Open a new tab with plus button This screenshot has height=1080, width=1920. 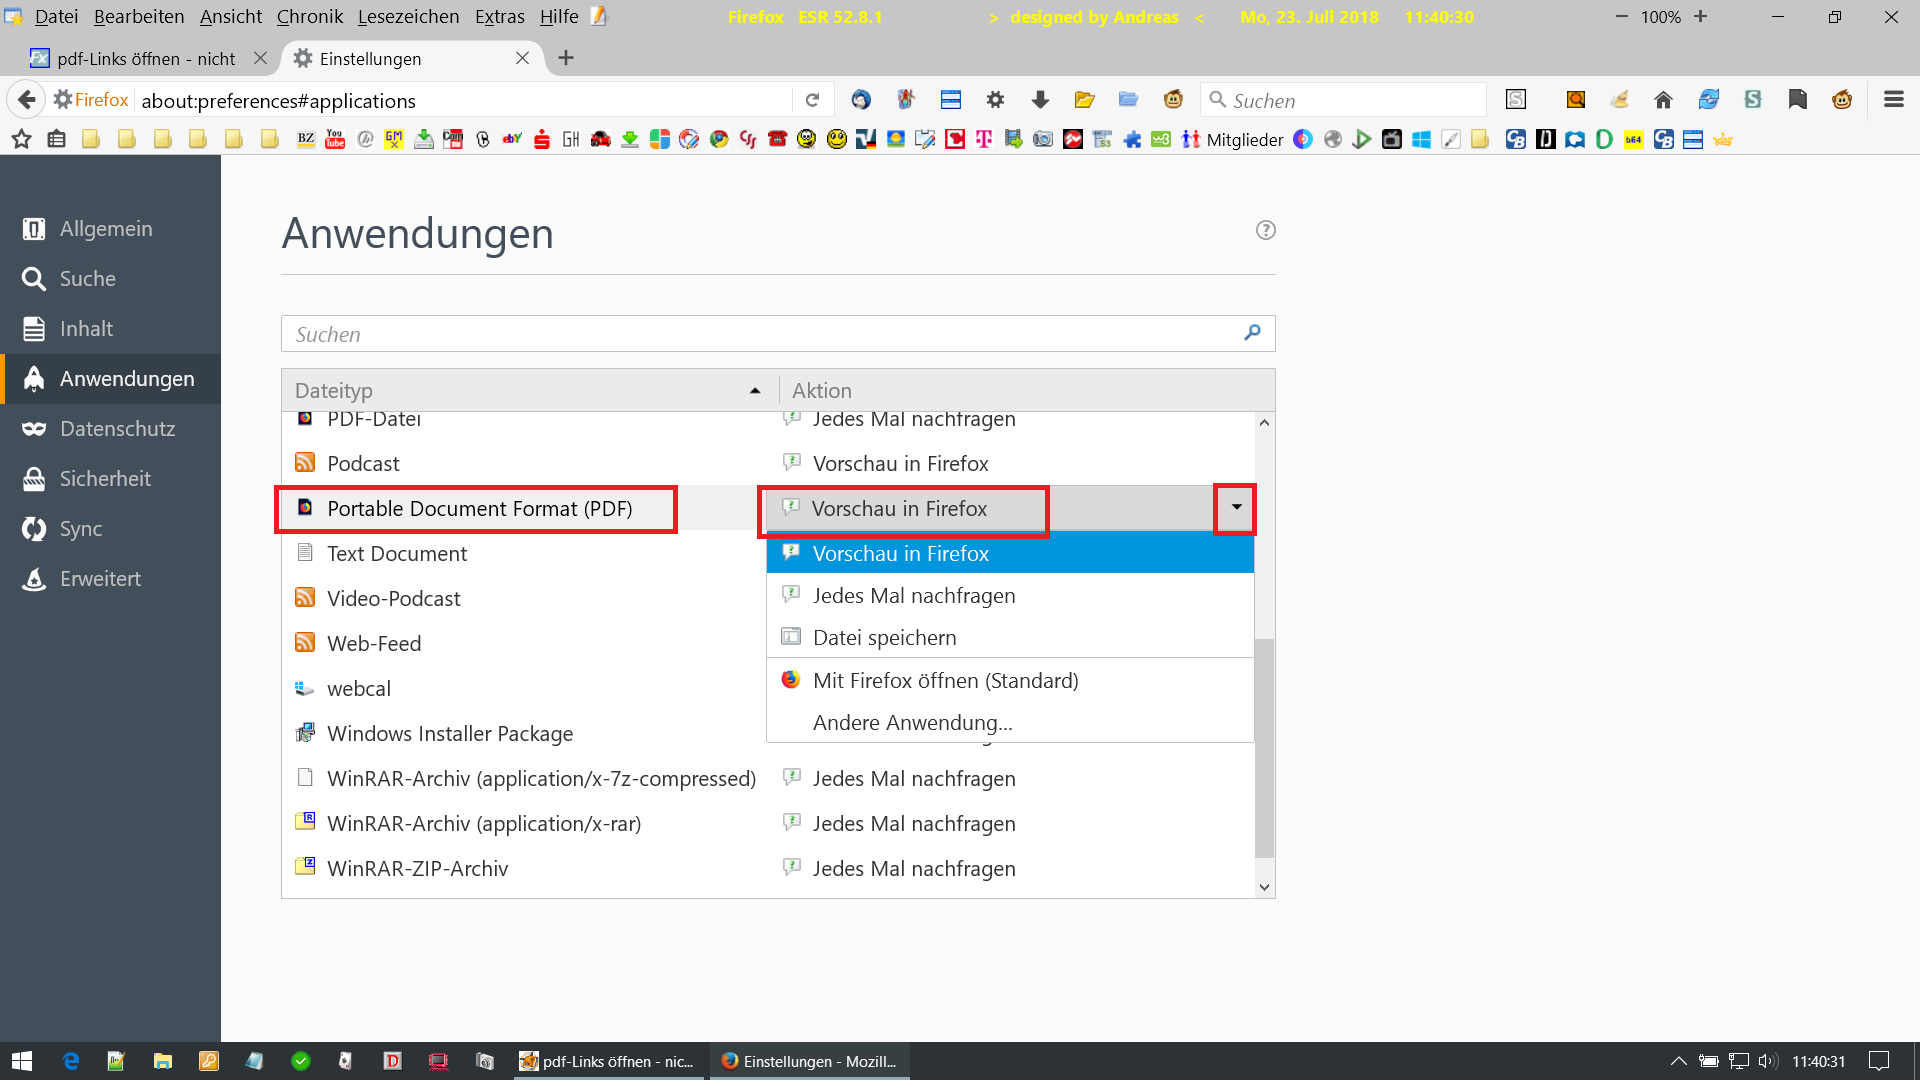566,58
